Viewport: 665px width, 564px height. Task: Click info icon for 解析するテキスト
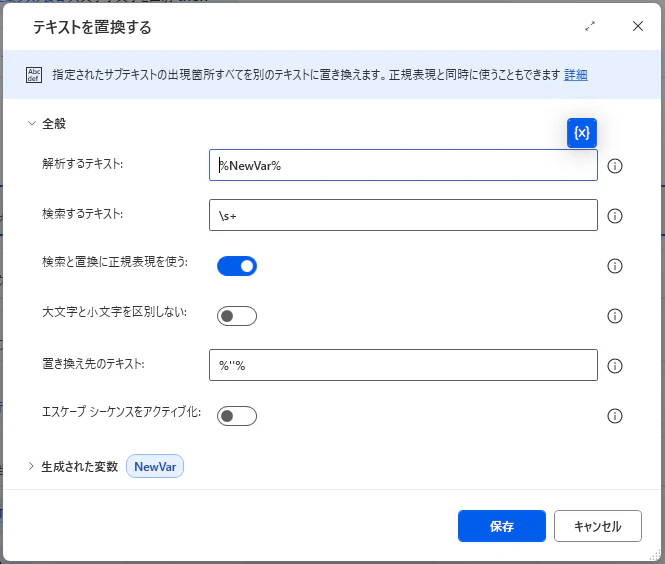point(615,166)
